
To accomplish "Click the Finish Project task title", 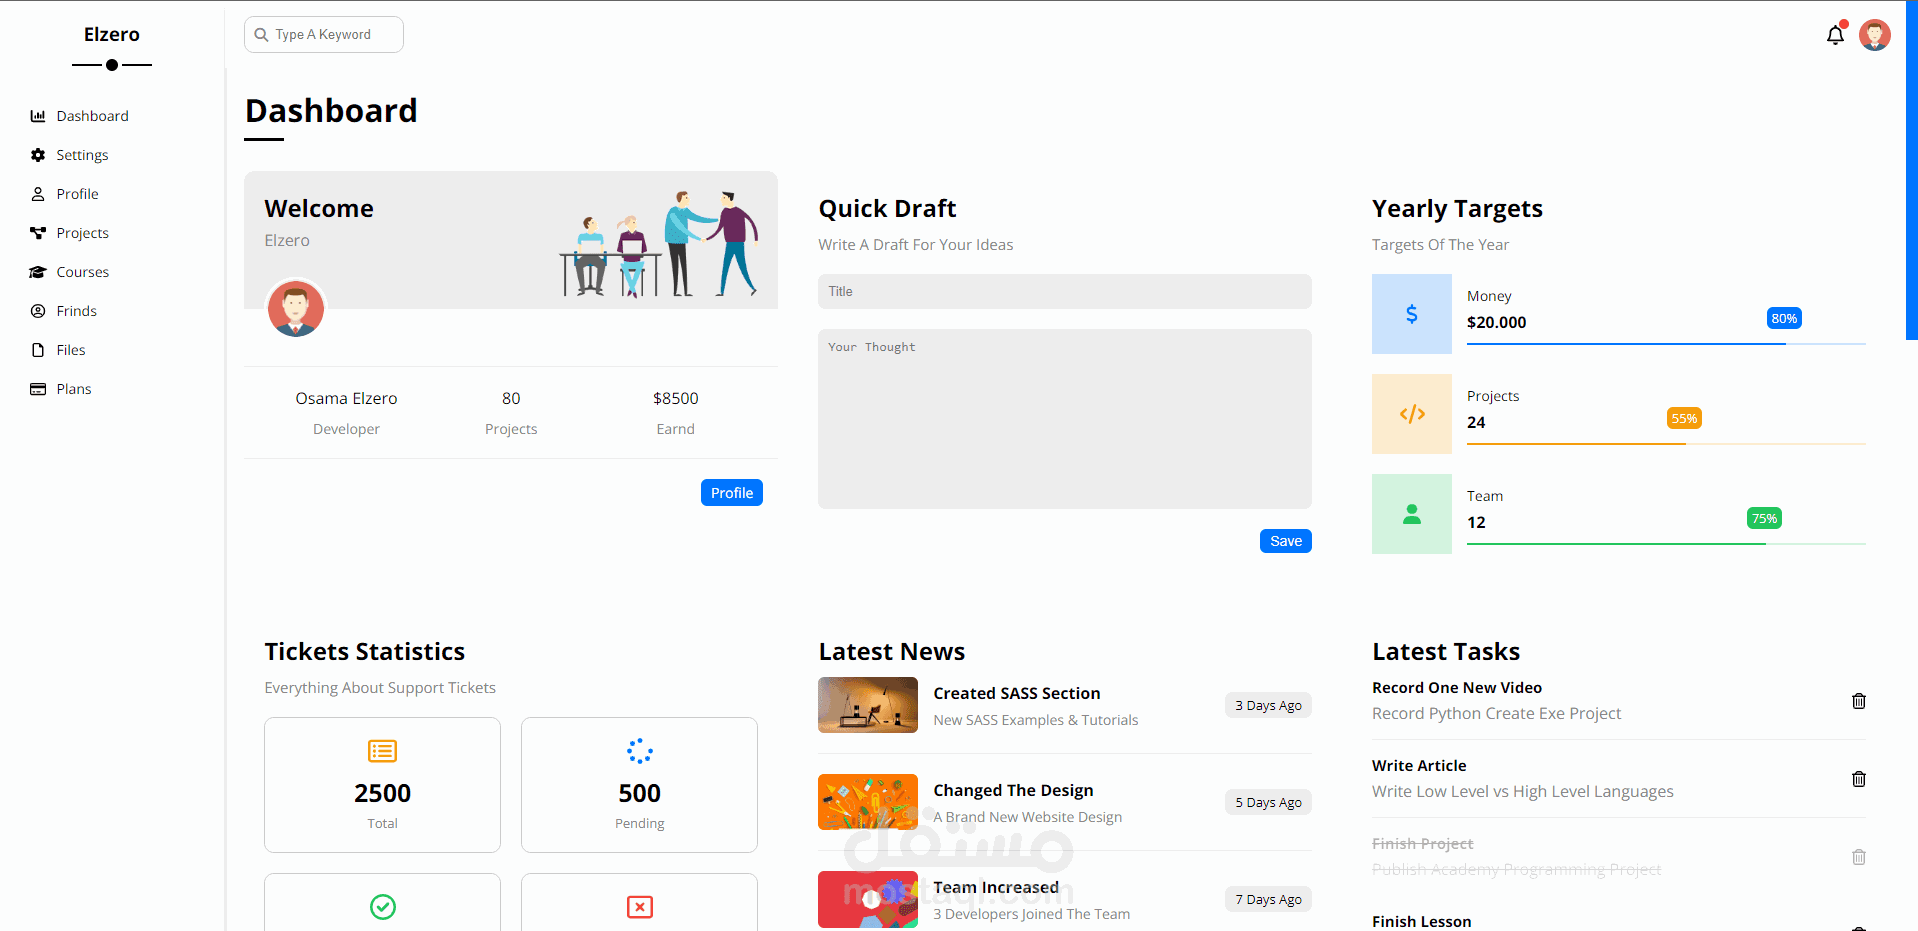I will coord(1423,844).
